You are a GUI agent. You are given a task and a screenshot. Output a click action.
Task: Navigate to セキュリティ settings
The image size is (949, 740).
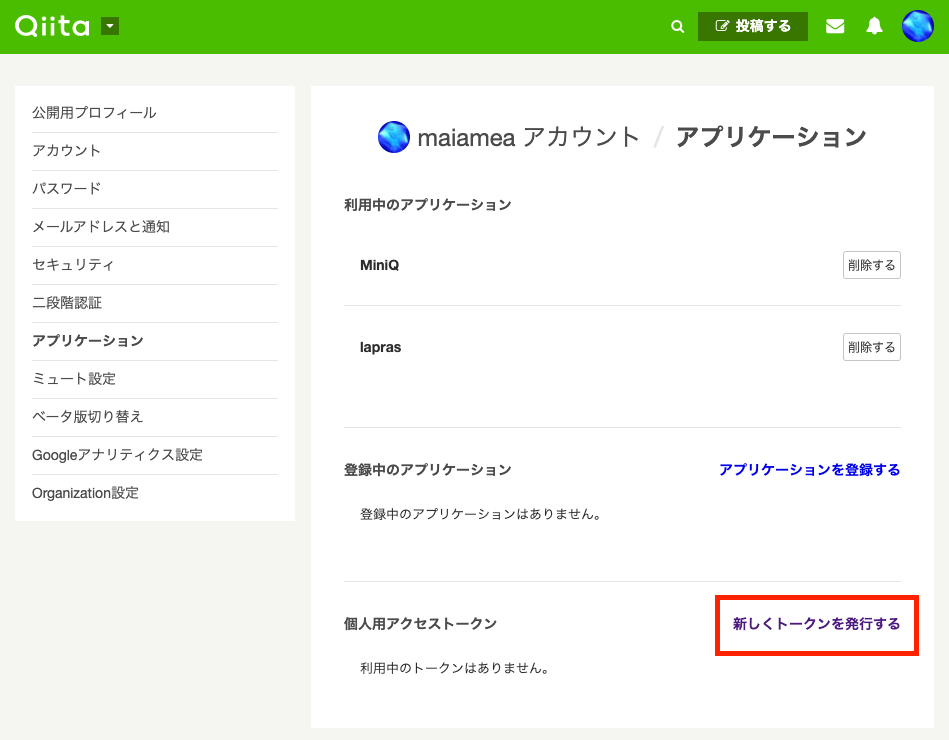[x=73, y=265]
